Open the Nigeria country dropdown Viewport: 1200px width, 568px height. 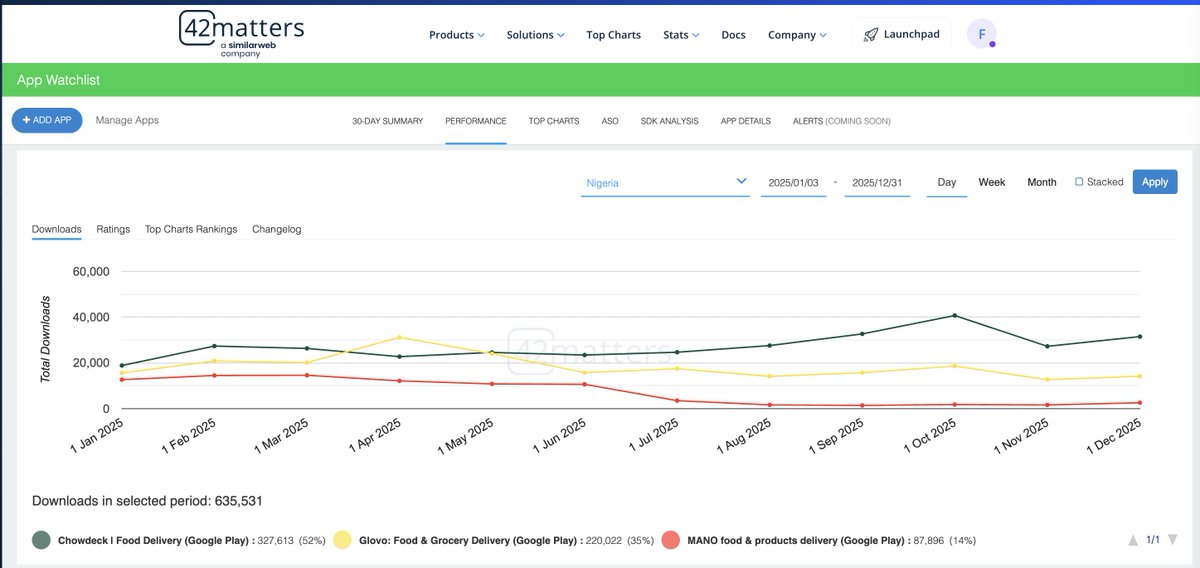coord(666,183)
